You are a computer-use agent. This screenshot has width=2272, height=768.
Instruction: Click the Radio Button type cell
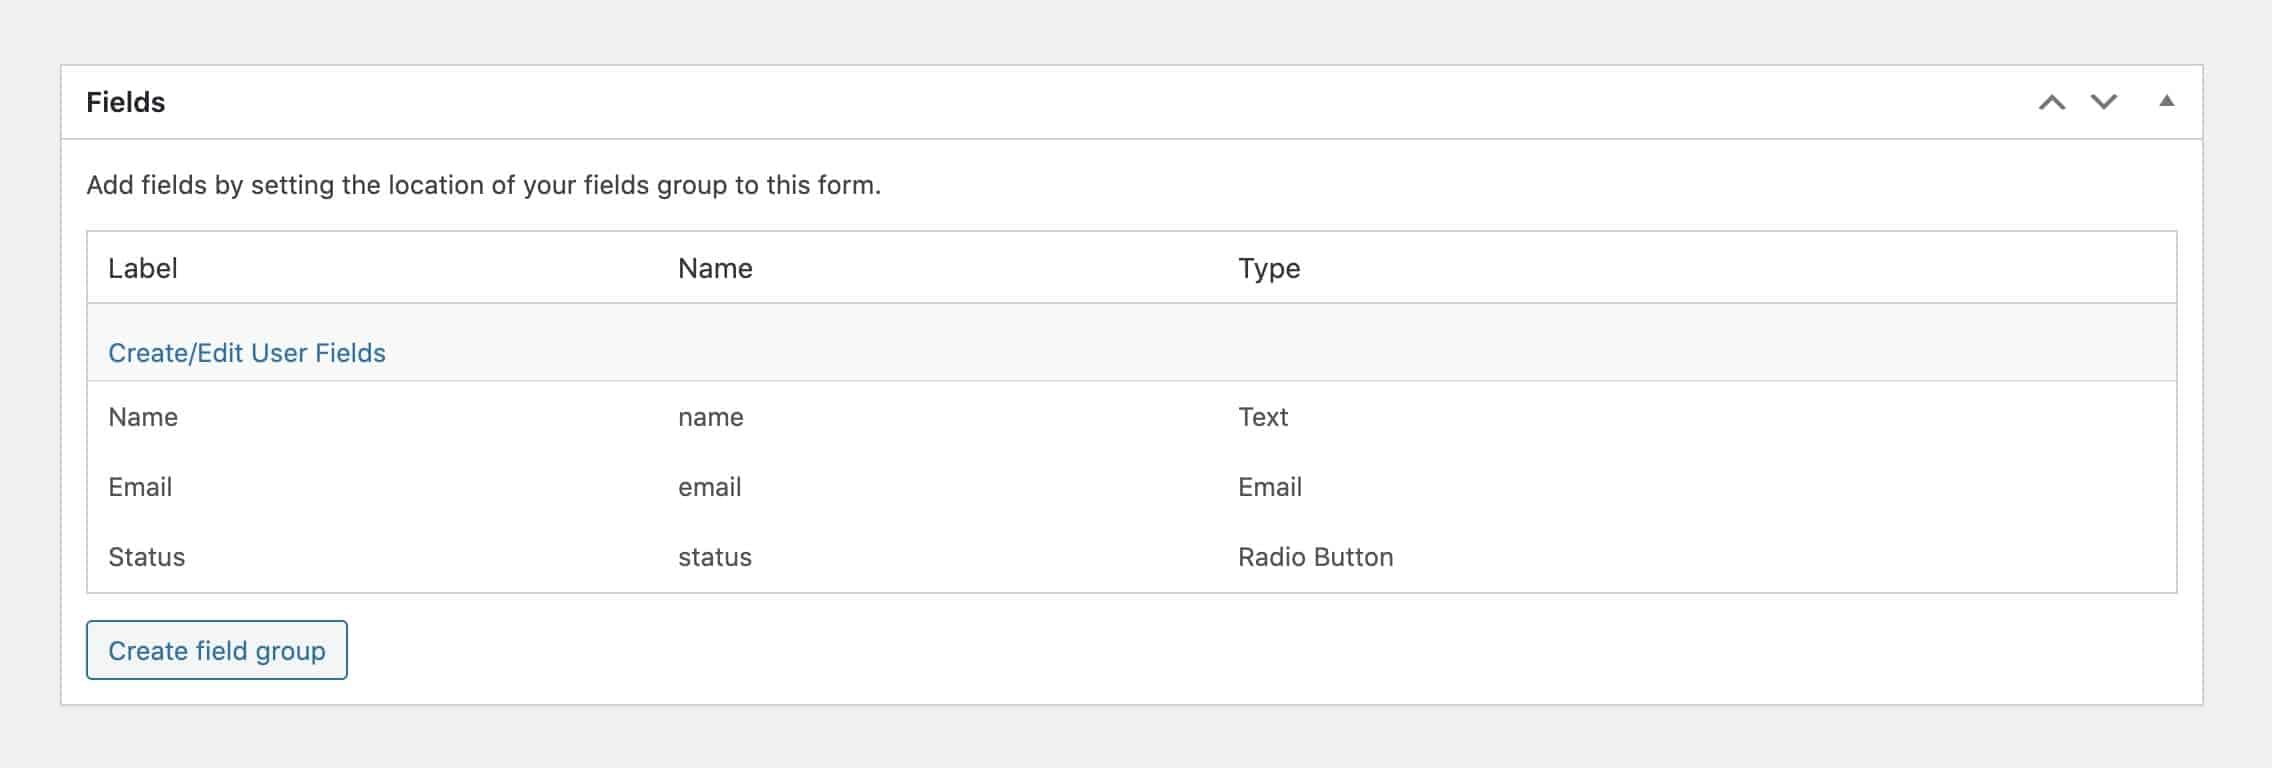(1315, 557)
